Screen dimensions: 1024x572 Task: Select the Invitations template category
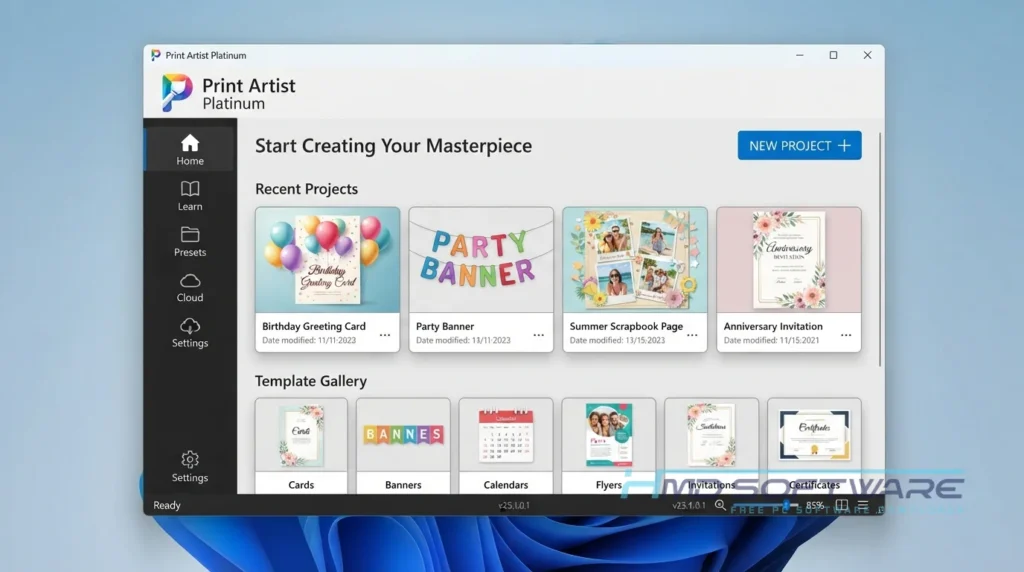(x=711, y=446)
